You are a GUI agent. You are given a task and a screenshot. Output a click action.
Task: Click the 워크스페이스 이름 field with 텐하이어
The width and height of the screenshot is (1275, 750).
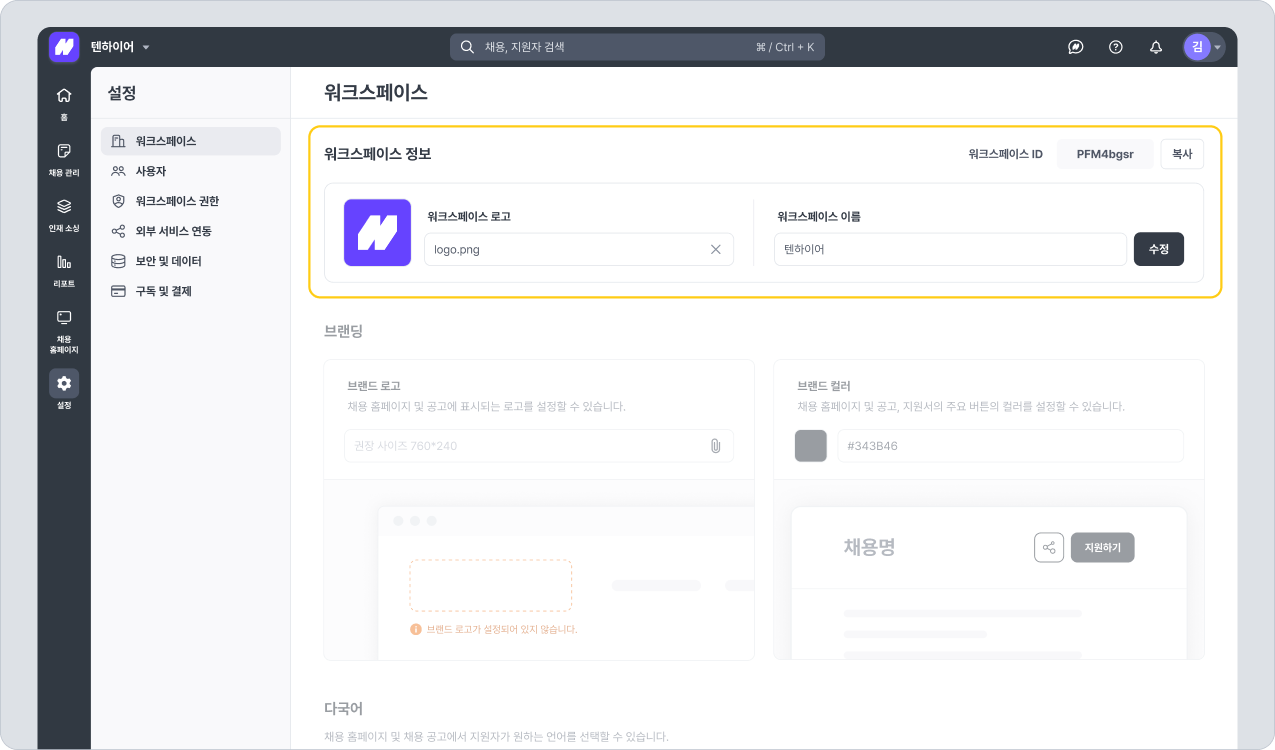(950, 249)
